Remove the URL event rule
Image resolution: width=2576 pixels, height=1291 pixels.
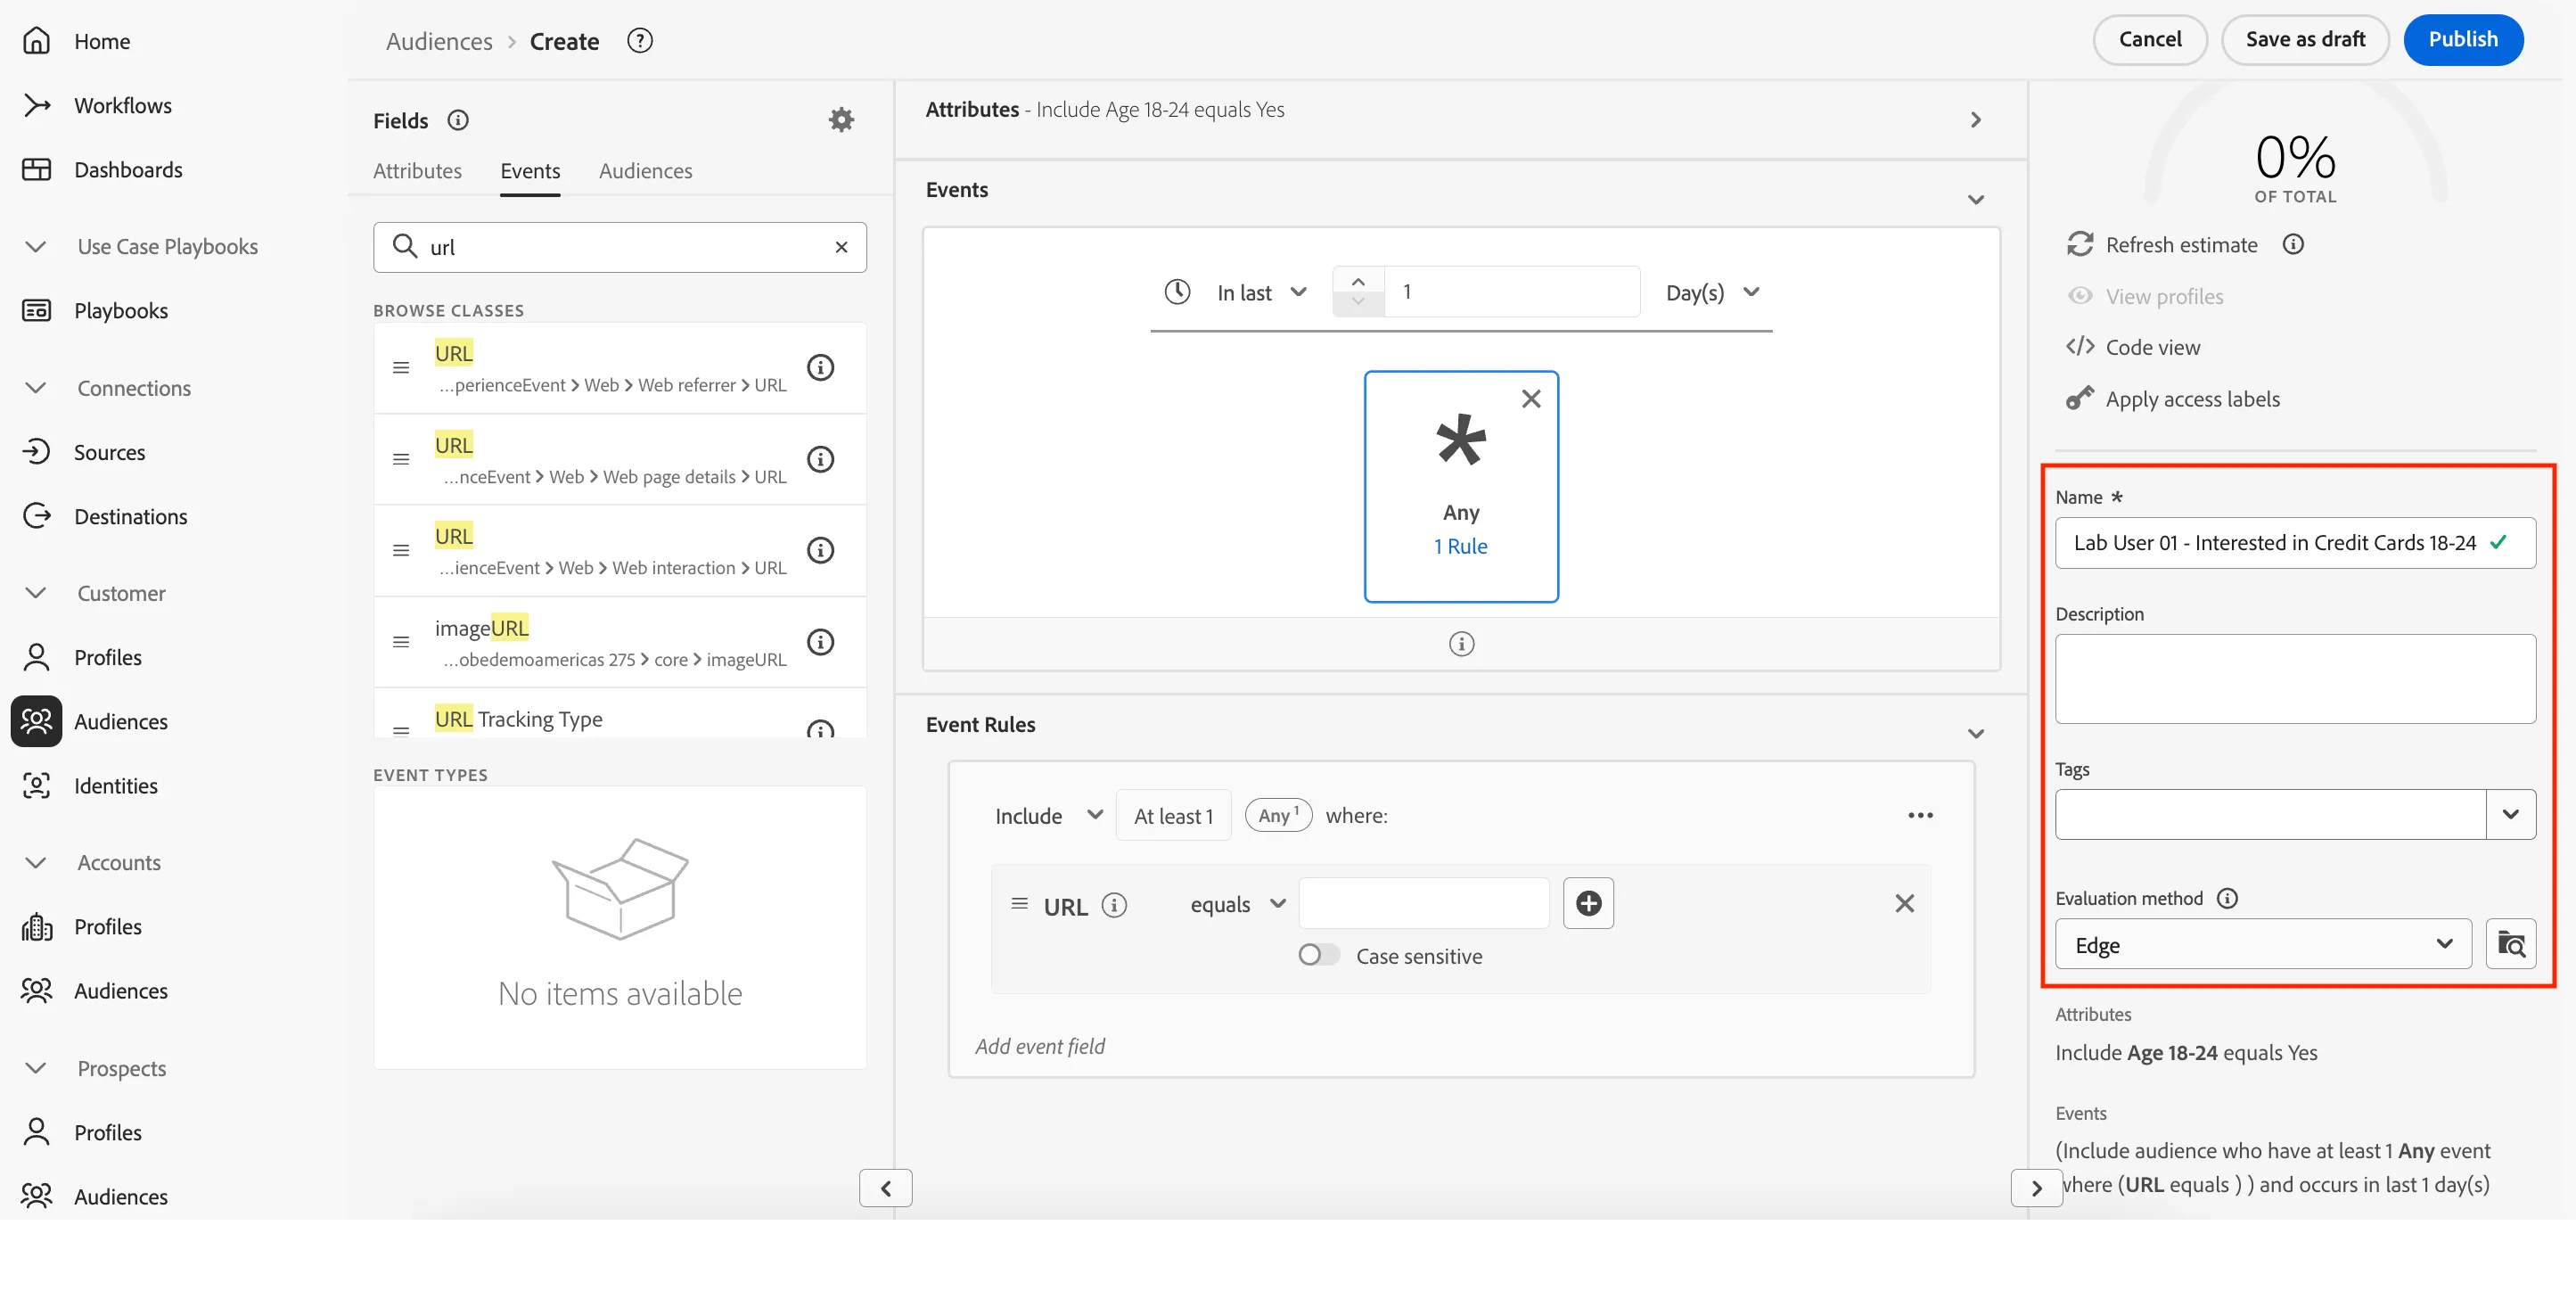click(x=1905, y=903)
